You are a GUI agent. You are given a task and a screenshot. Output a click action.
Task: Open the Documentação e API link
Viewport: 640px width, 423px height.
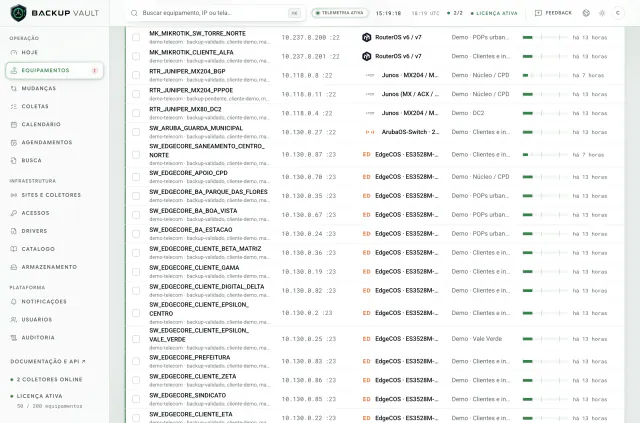click(x=48, y=361)
